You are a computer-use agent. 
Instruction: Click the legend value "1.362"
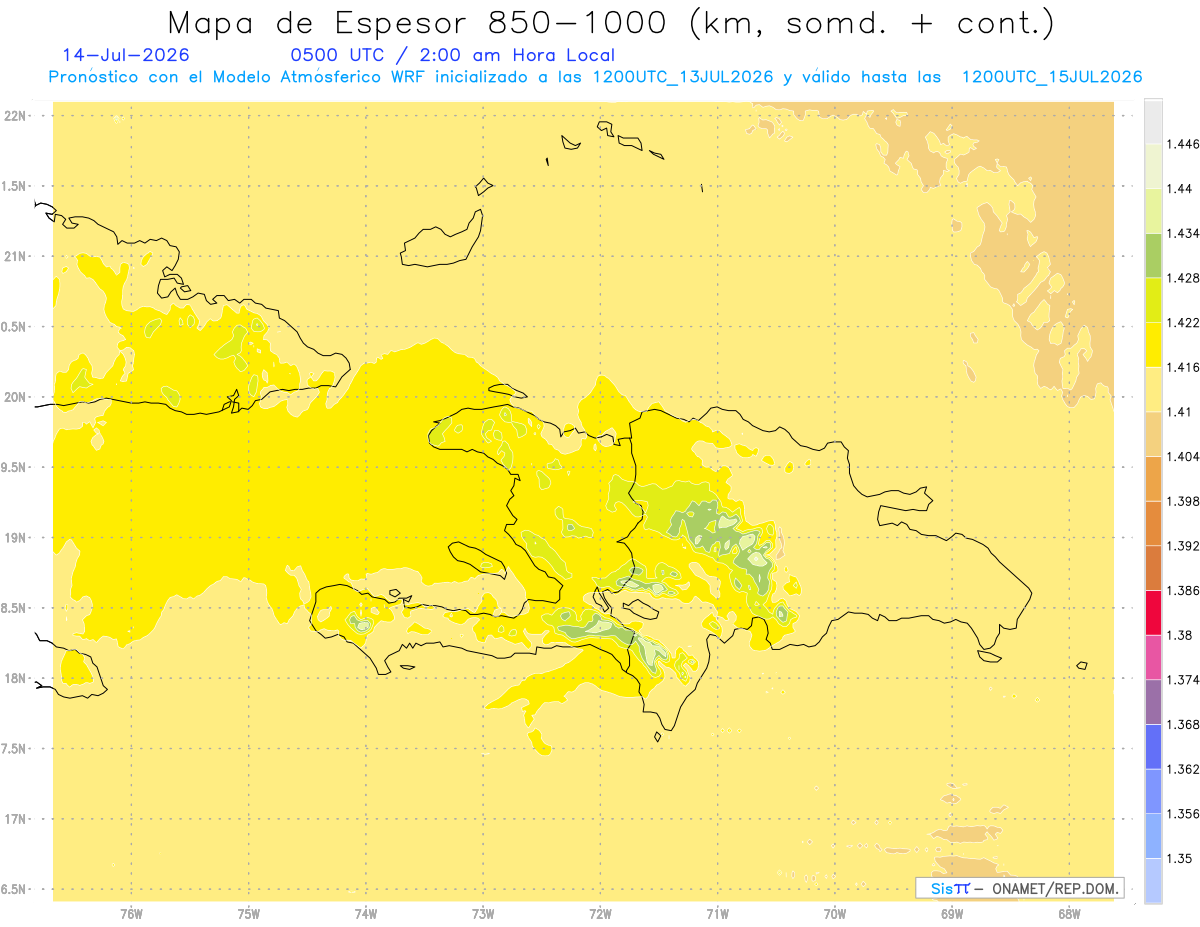[x=1183, y=769]
